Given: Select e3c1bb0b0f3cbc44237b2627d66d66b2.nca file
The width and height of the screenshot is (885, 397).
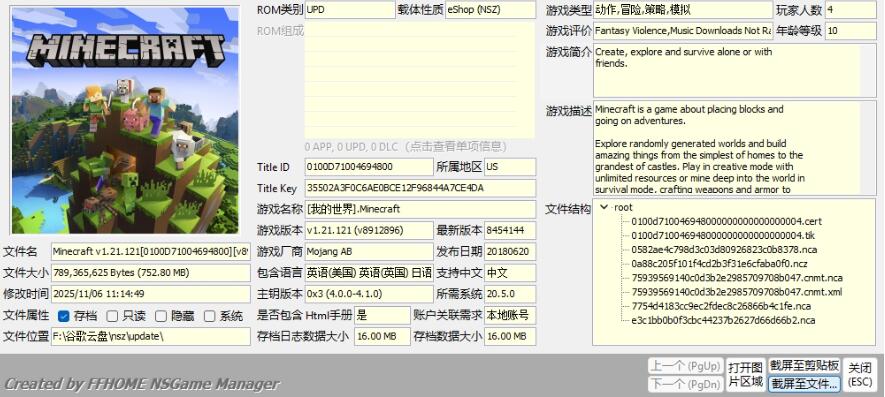Looking at the screenshot, I should (x=723, y=320).
